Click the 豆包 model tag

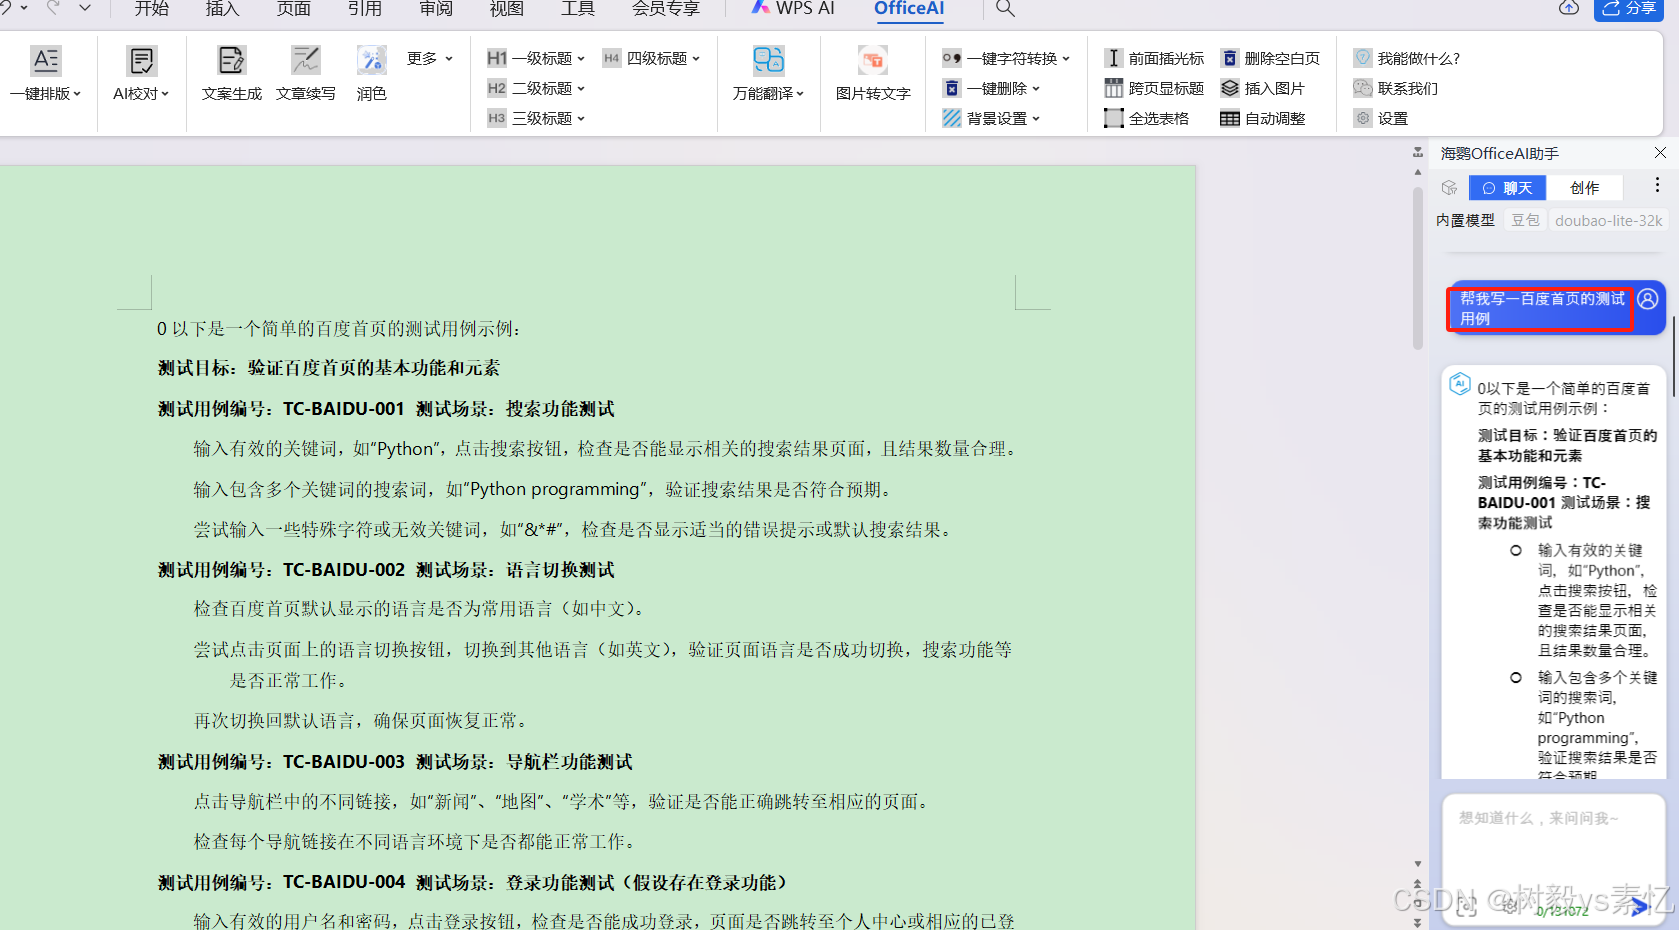point(1525,220)
